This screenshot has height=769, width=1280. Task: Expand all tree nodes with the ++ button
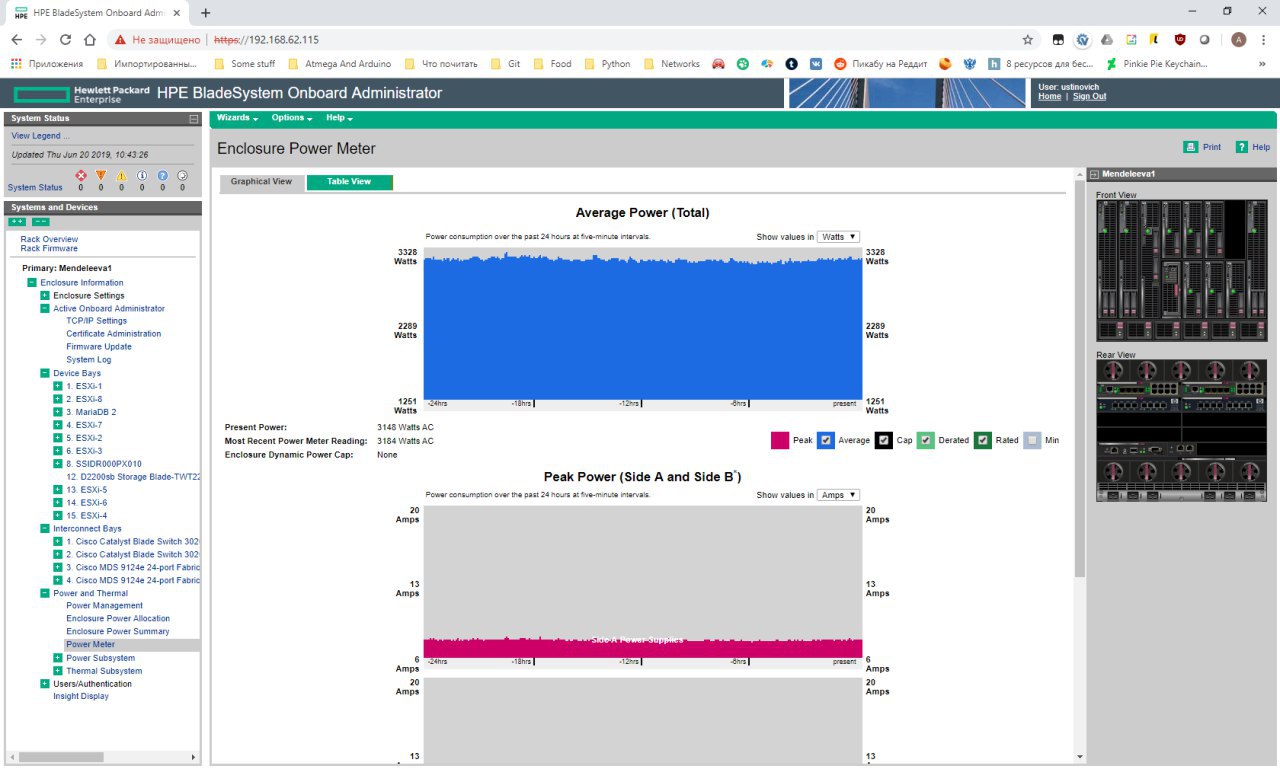pyautogui.click(x=17, y=222)
